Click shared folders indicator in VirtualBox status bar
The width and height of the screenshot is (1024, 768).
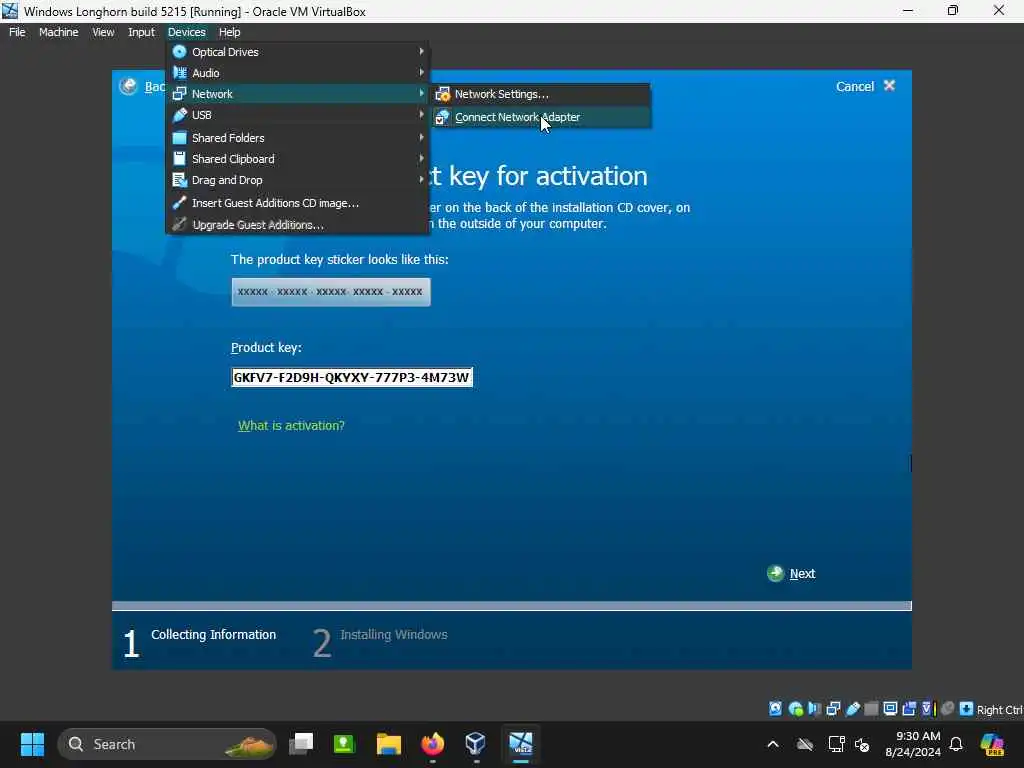coord(871,709)
